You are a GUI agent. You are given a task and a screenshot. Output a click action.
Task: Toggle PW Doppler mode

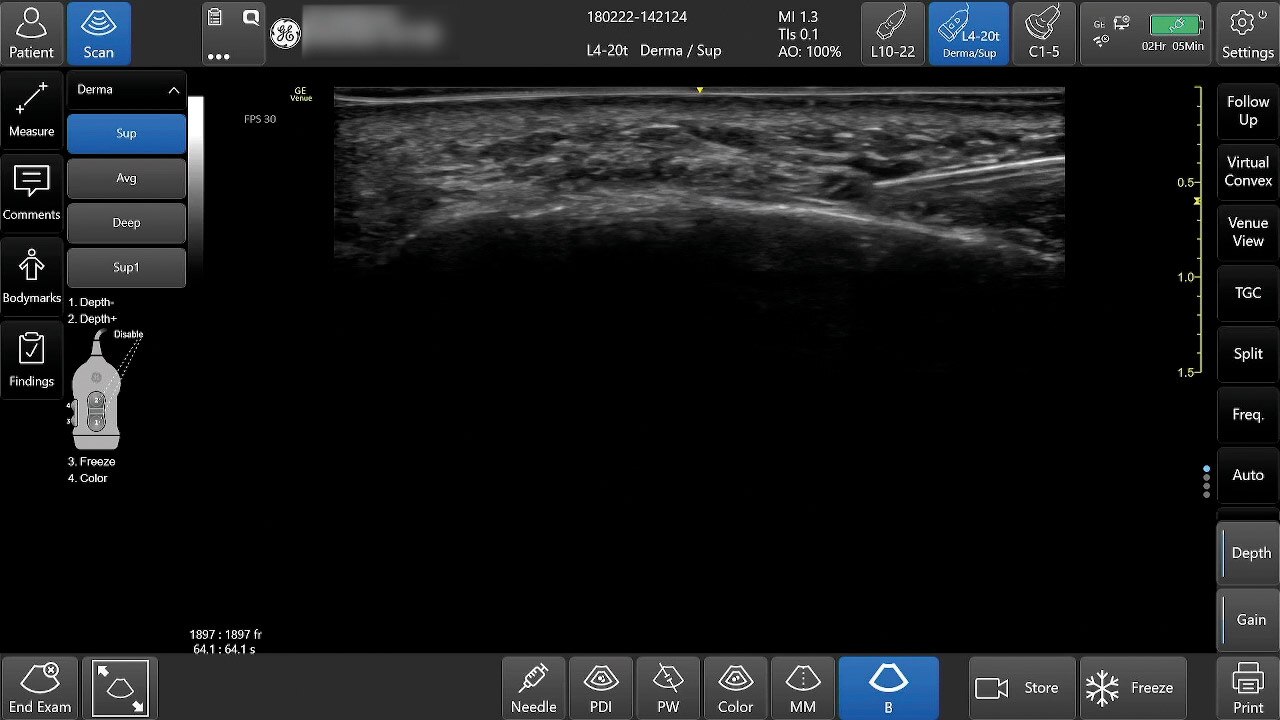(668, 688)
